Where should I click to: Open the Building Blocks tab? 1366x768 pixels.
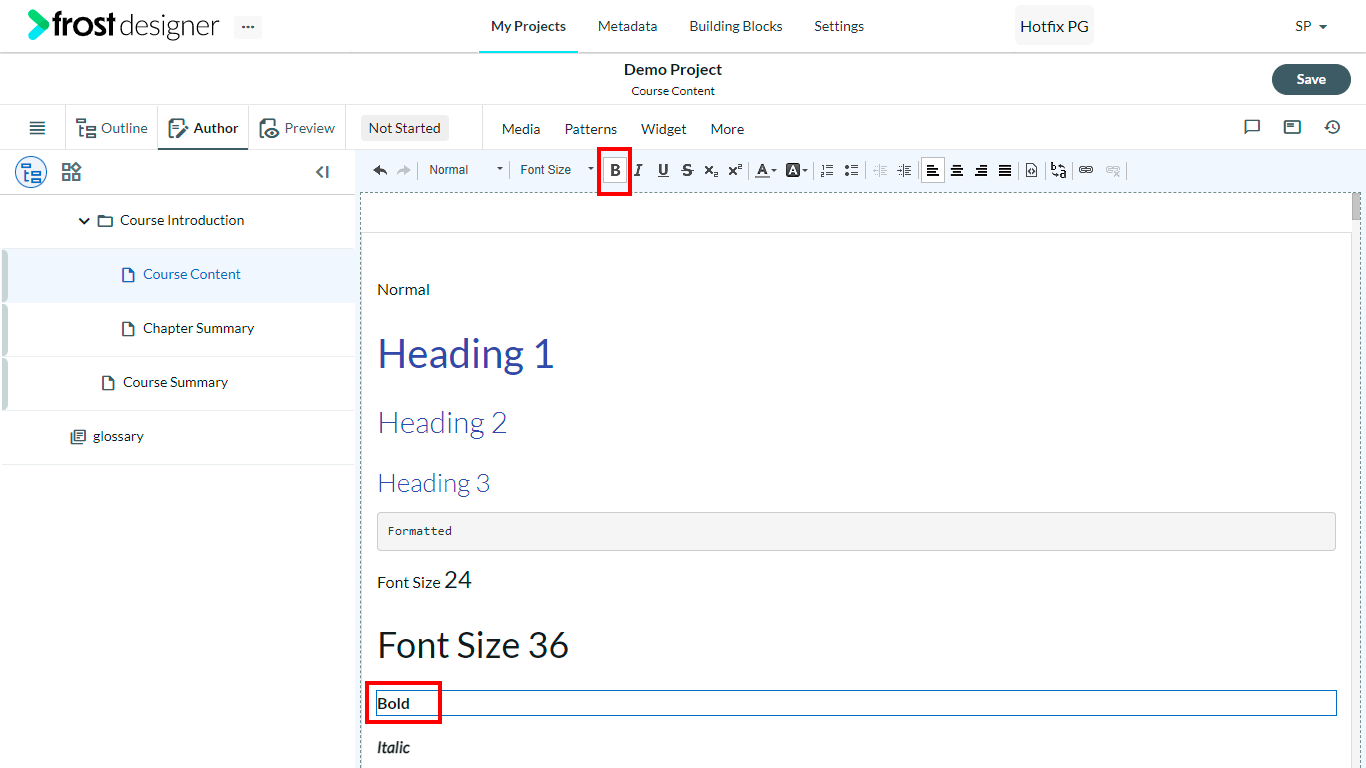(736, 27)
